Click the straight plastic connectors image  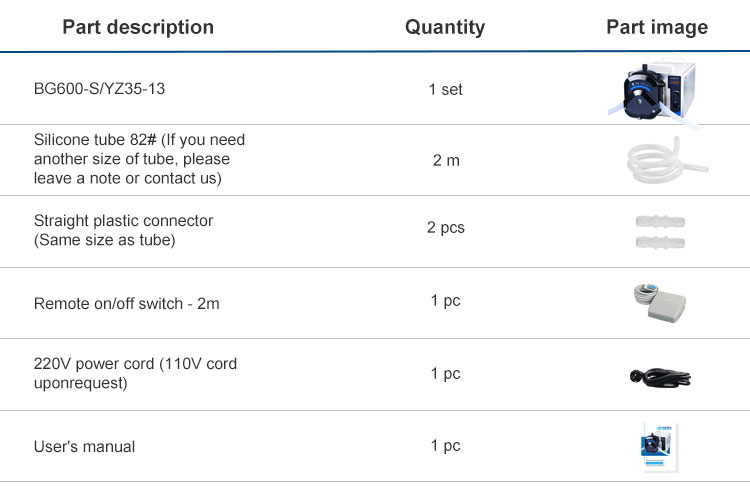tap(660, 232)
